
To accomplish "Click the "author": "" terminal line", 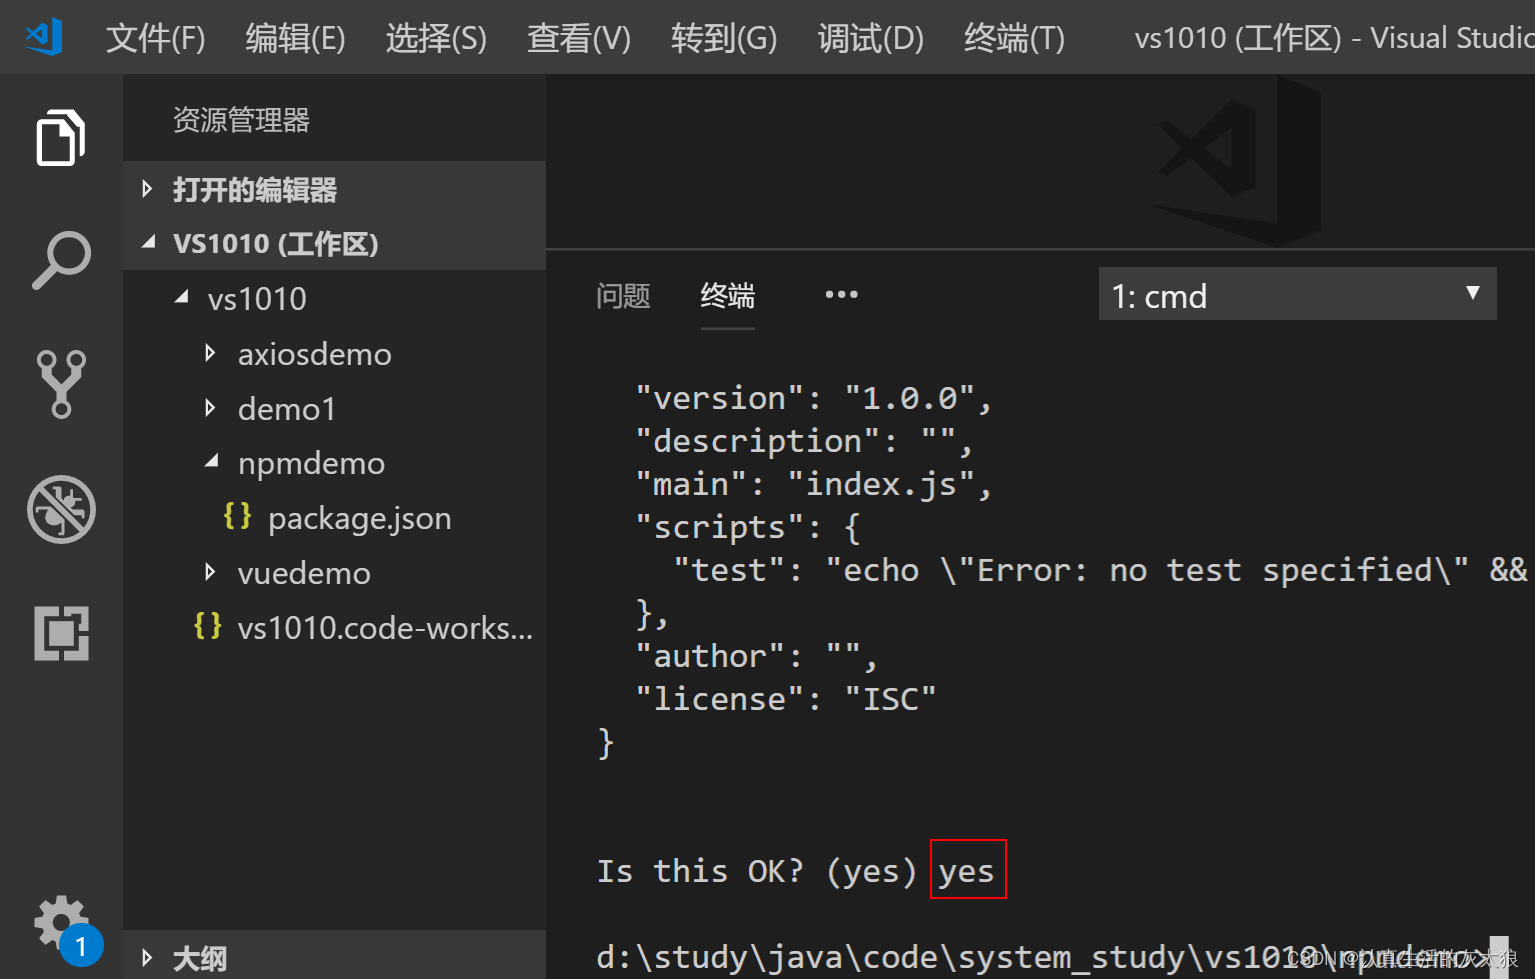I will pos(757,656).
